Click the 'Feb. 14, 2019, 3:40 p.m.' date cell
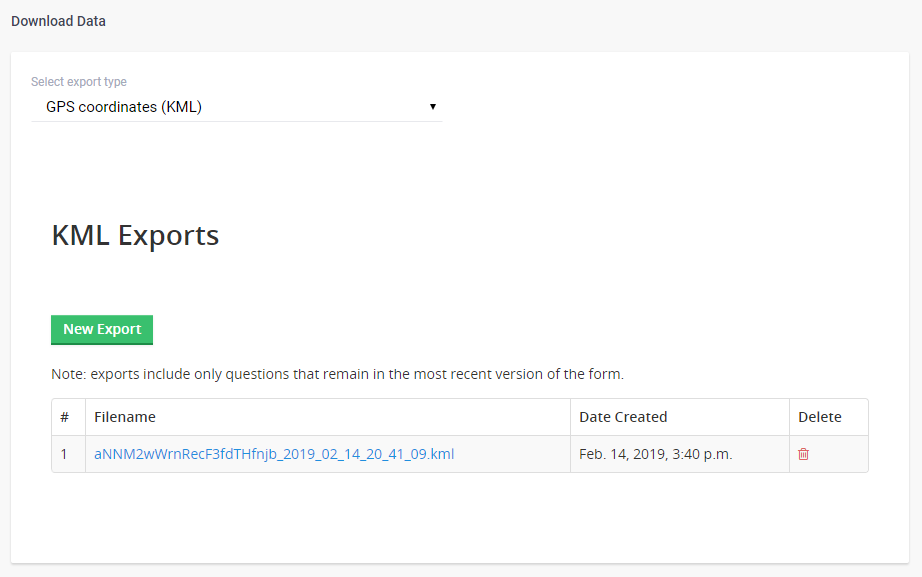Viewport: 922px width, 577px height. pos(656,454)
